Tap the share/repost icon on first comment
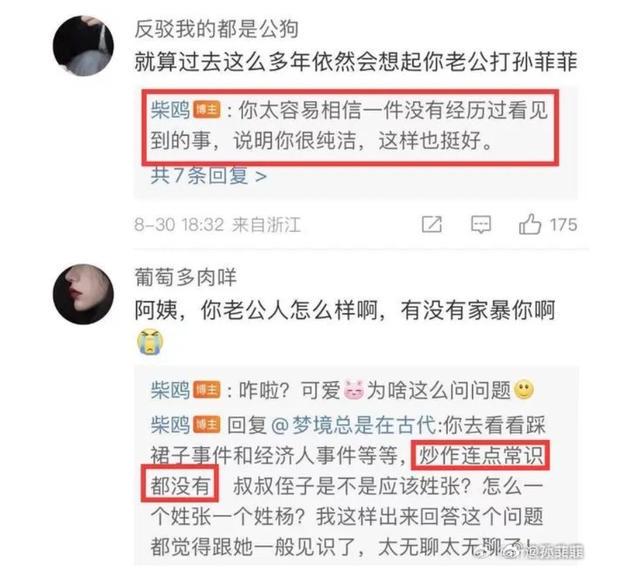The width and height of the screenshot is (640, 571). (x=431, y=224)
